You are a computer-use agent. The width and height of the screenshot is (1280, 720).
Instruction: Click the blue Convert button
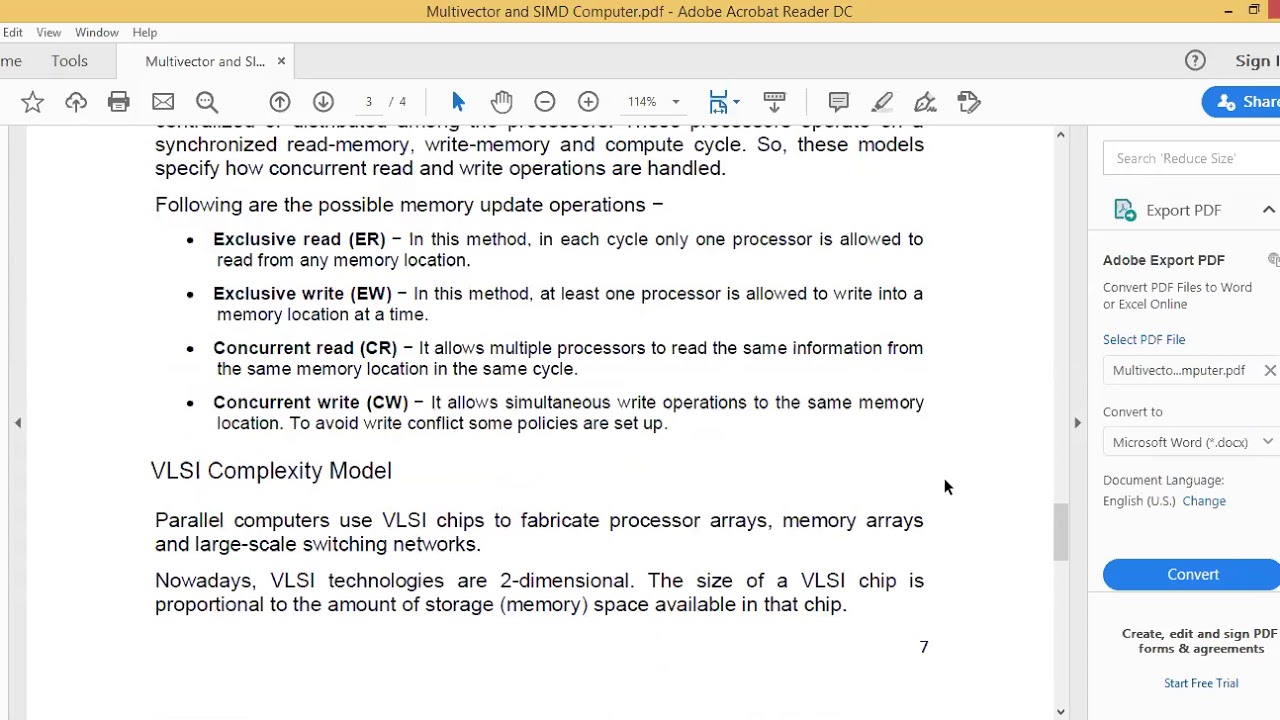(x=1191, y=574)
